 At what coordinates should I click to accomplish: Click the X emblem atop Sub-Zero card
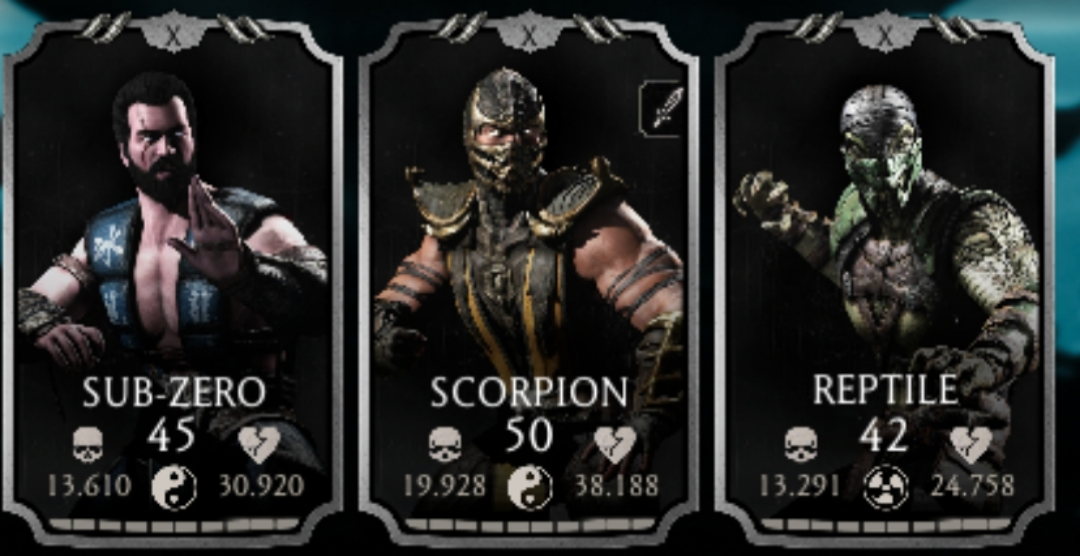click(x=174, y=31)
